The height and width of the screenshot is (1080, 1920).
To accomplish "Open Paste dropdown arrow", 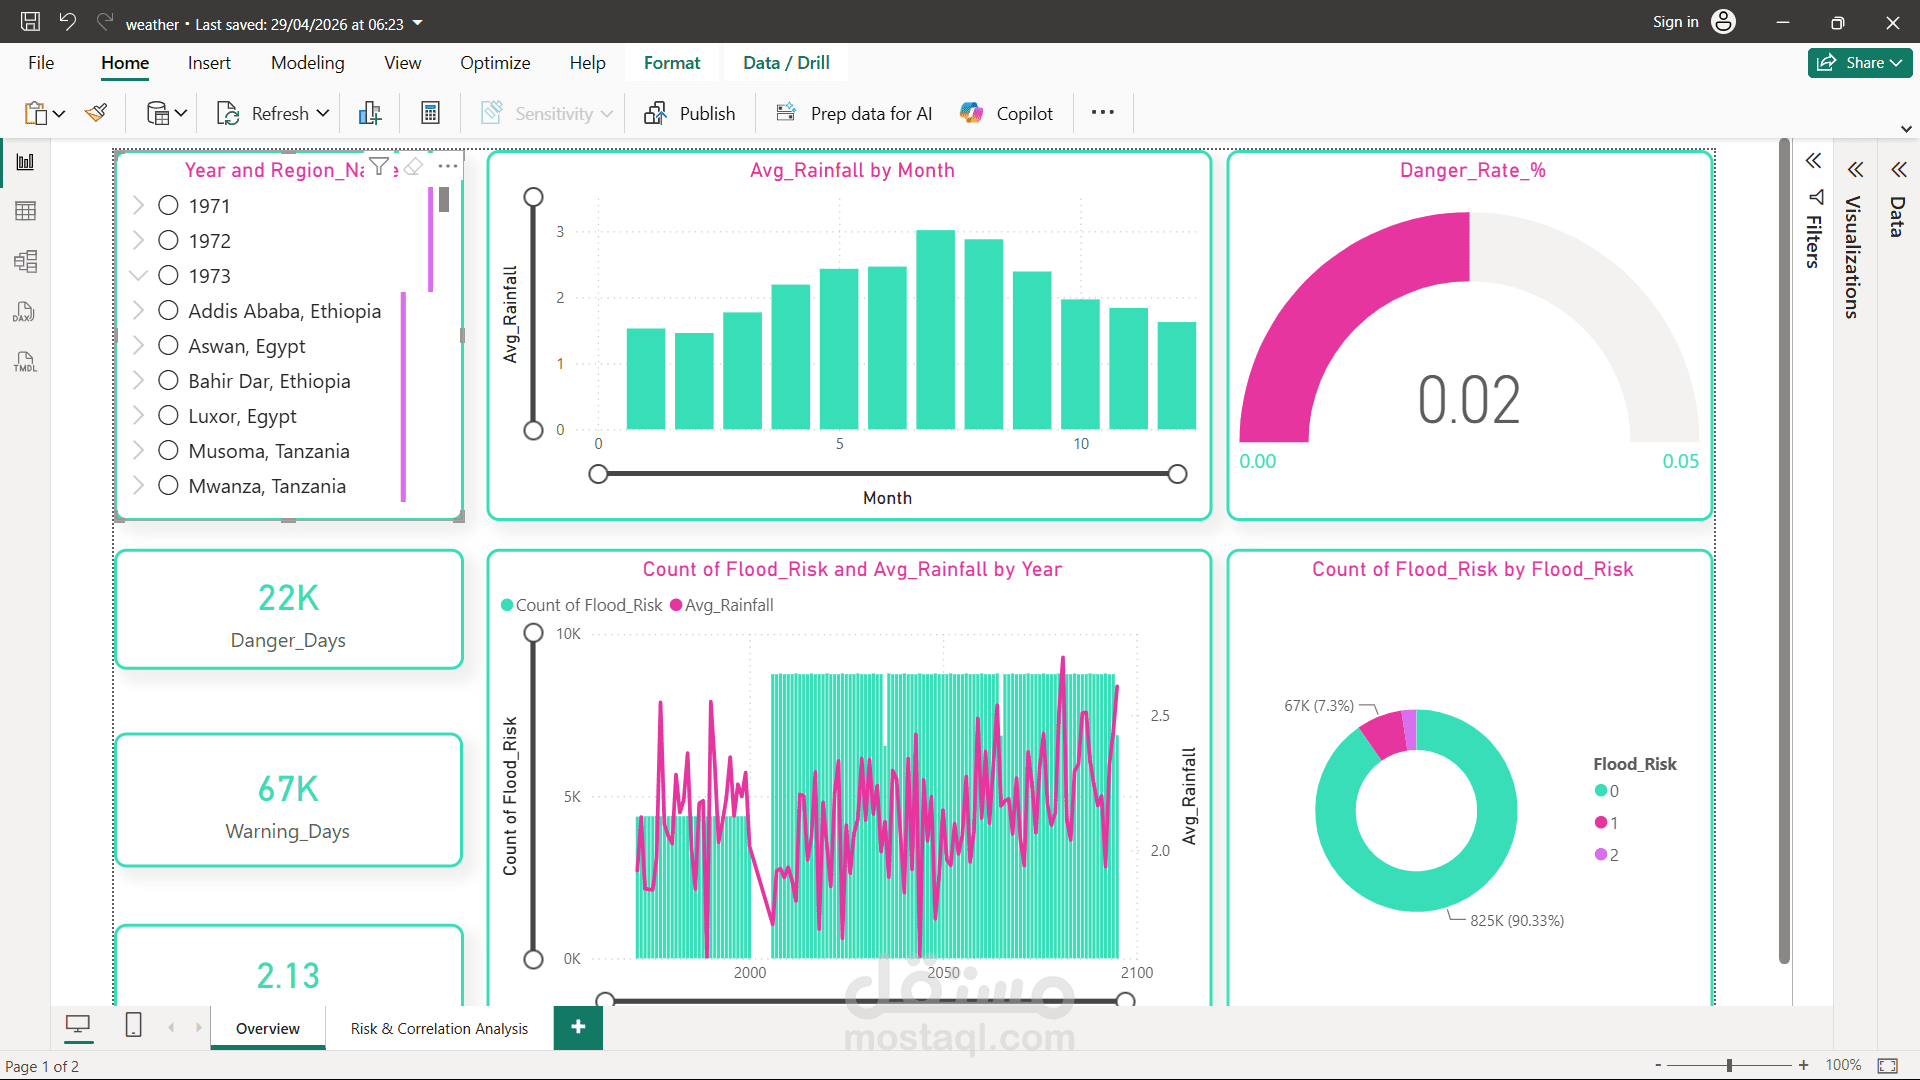I will pyautogui.click(x=59, y=114).
